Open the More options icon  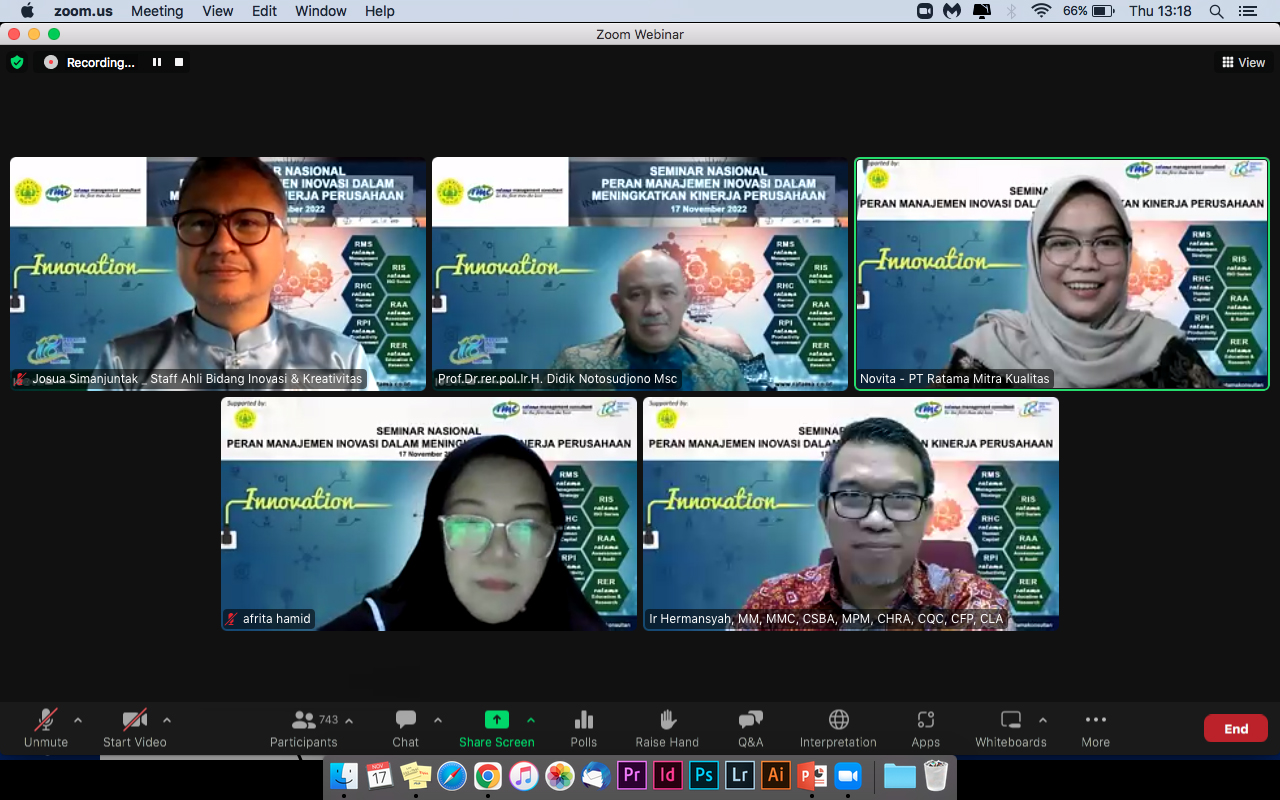coord(1096,719)
